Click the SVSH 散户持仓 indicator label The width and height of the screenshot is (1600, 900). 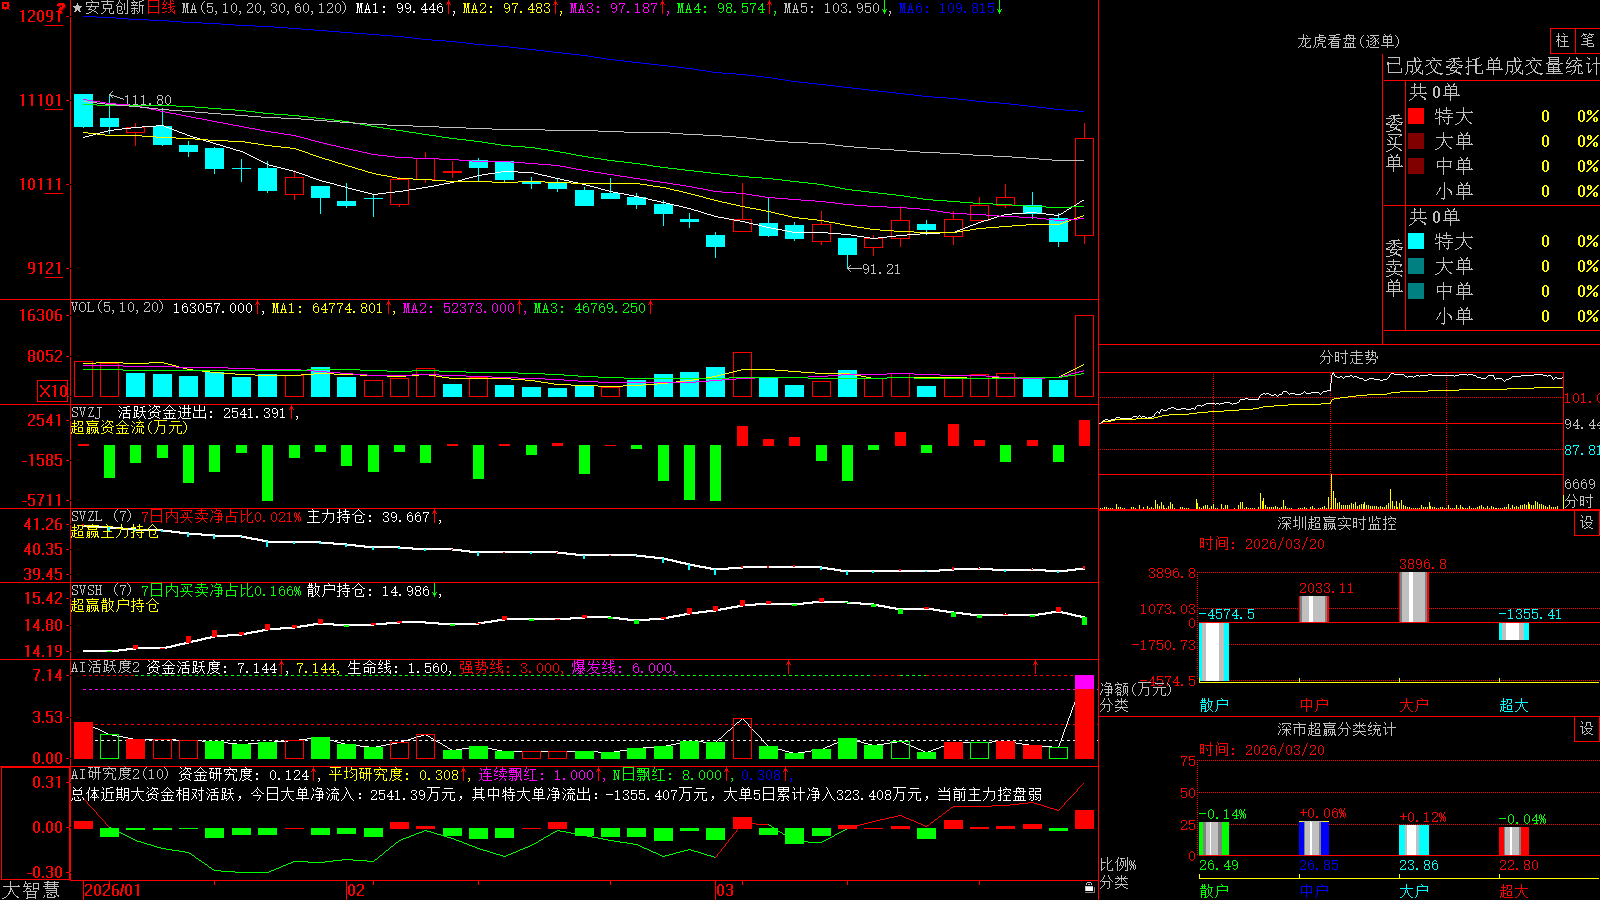101,591
